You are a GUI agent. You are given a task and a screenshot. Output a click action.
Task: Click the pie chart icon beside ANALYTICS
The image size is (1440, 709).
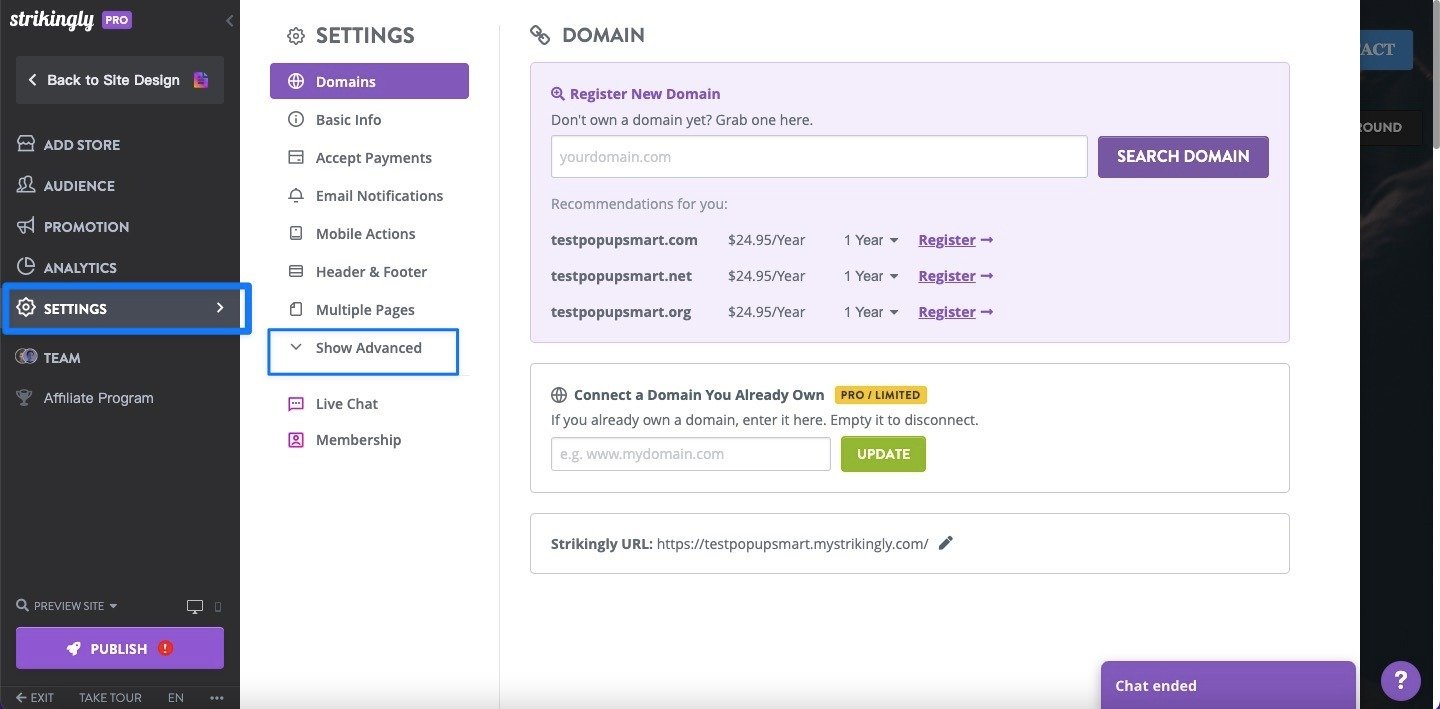coord(26,267)
